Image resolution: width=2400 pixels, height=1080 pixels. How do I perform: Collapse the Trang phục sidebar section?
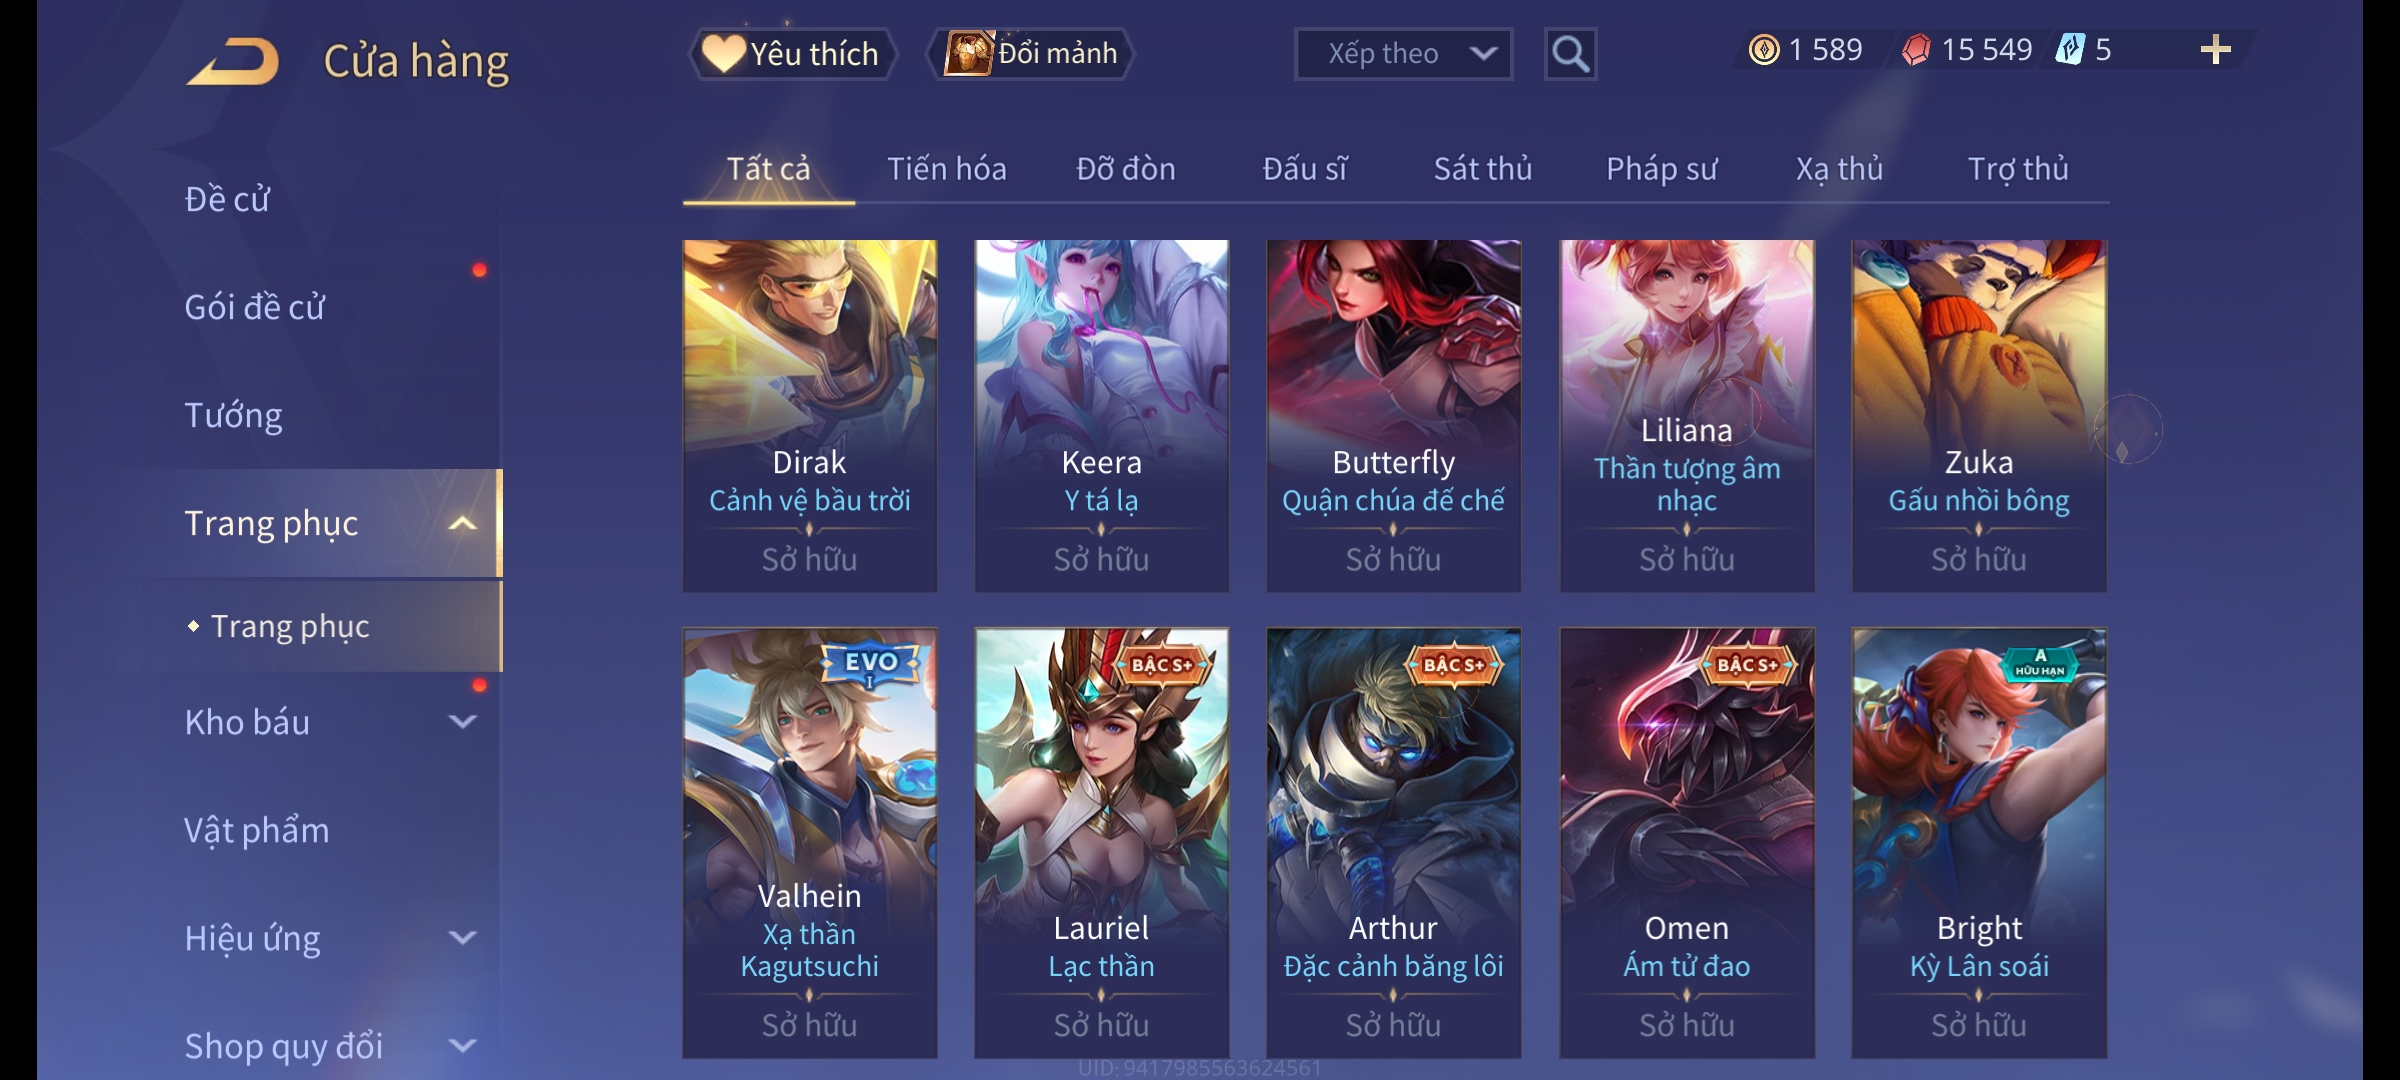tap(462, 523)
